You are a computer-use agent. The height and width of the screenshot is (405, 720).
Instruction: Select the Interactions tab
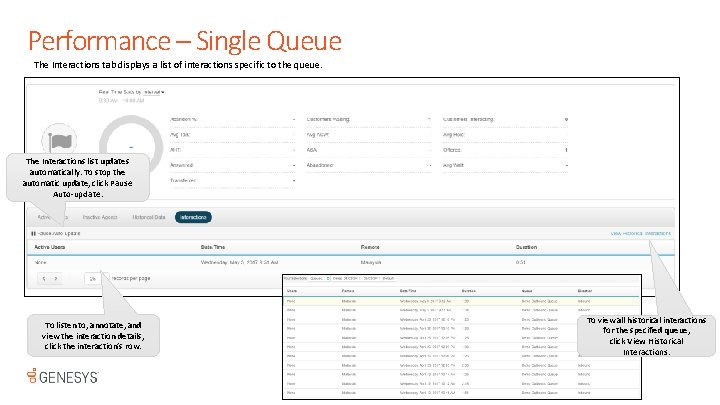point(193,217)
